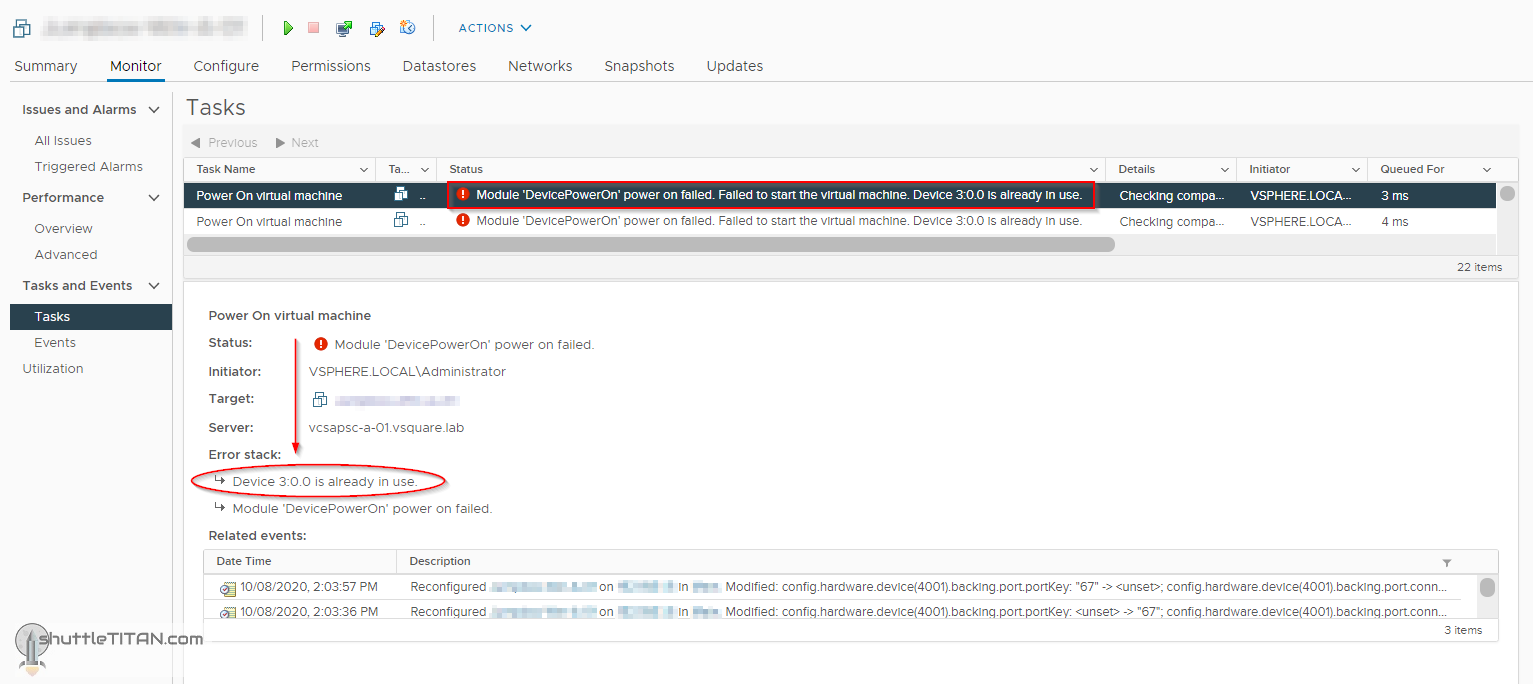The image size is (1533, 684).
Task: Go to the Next tasks page
Action: (x=297, y=143)
